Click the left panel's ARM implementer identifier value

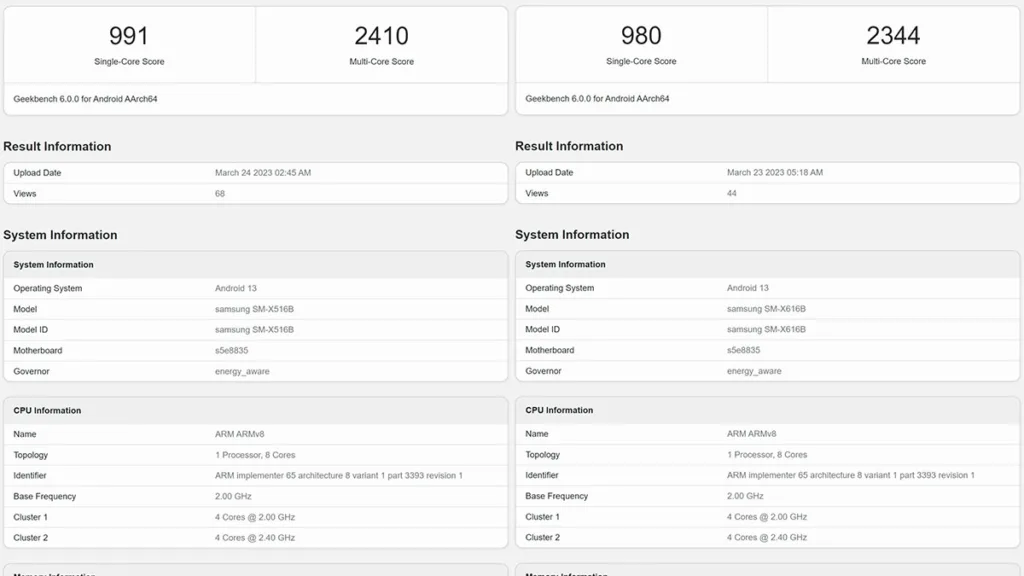click(338, 475)
